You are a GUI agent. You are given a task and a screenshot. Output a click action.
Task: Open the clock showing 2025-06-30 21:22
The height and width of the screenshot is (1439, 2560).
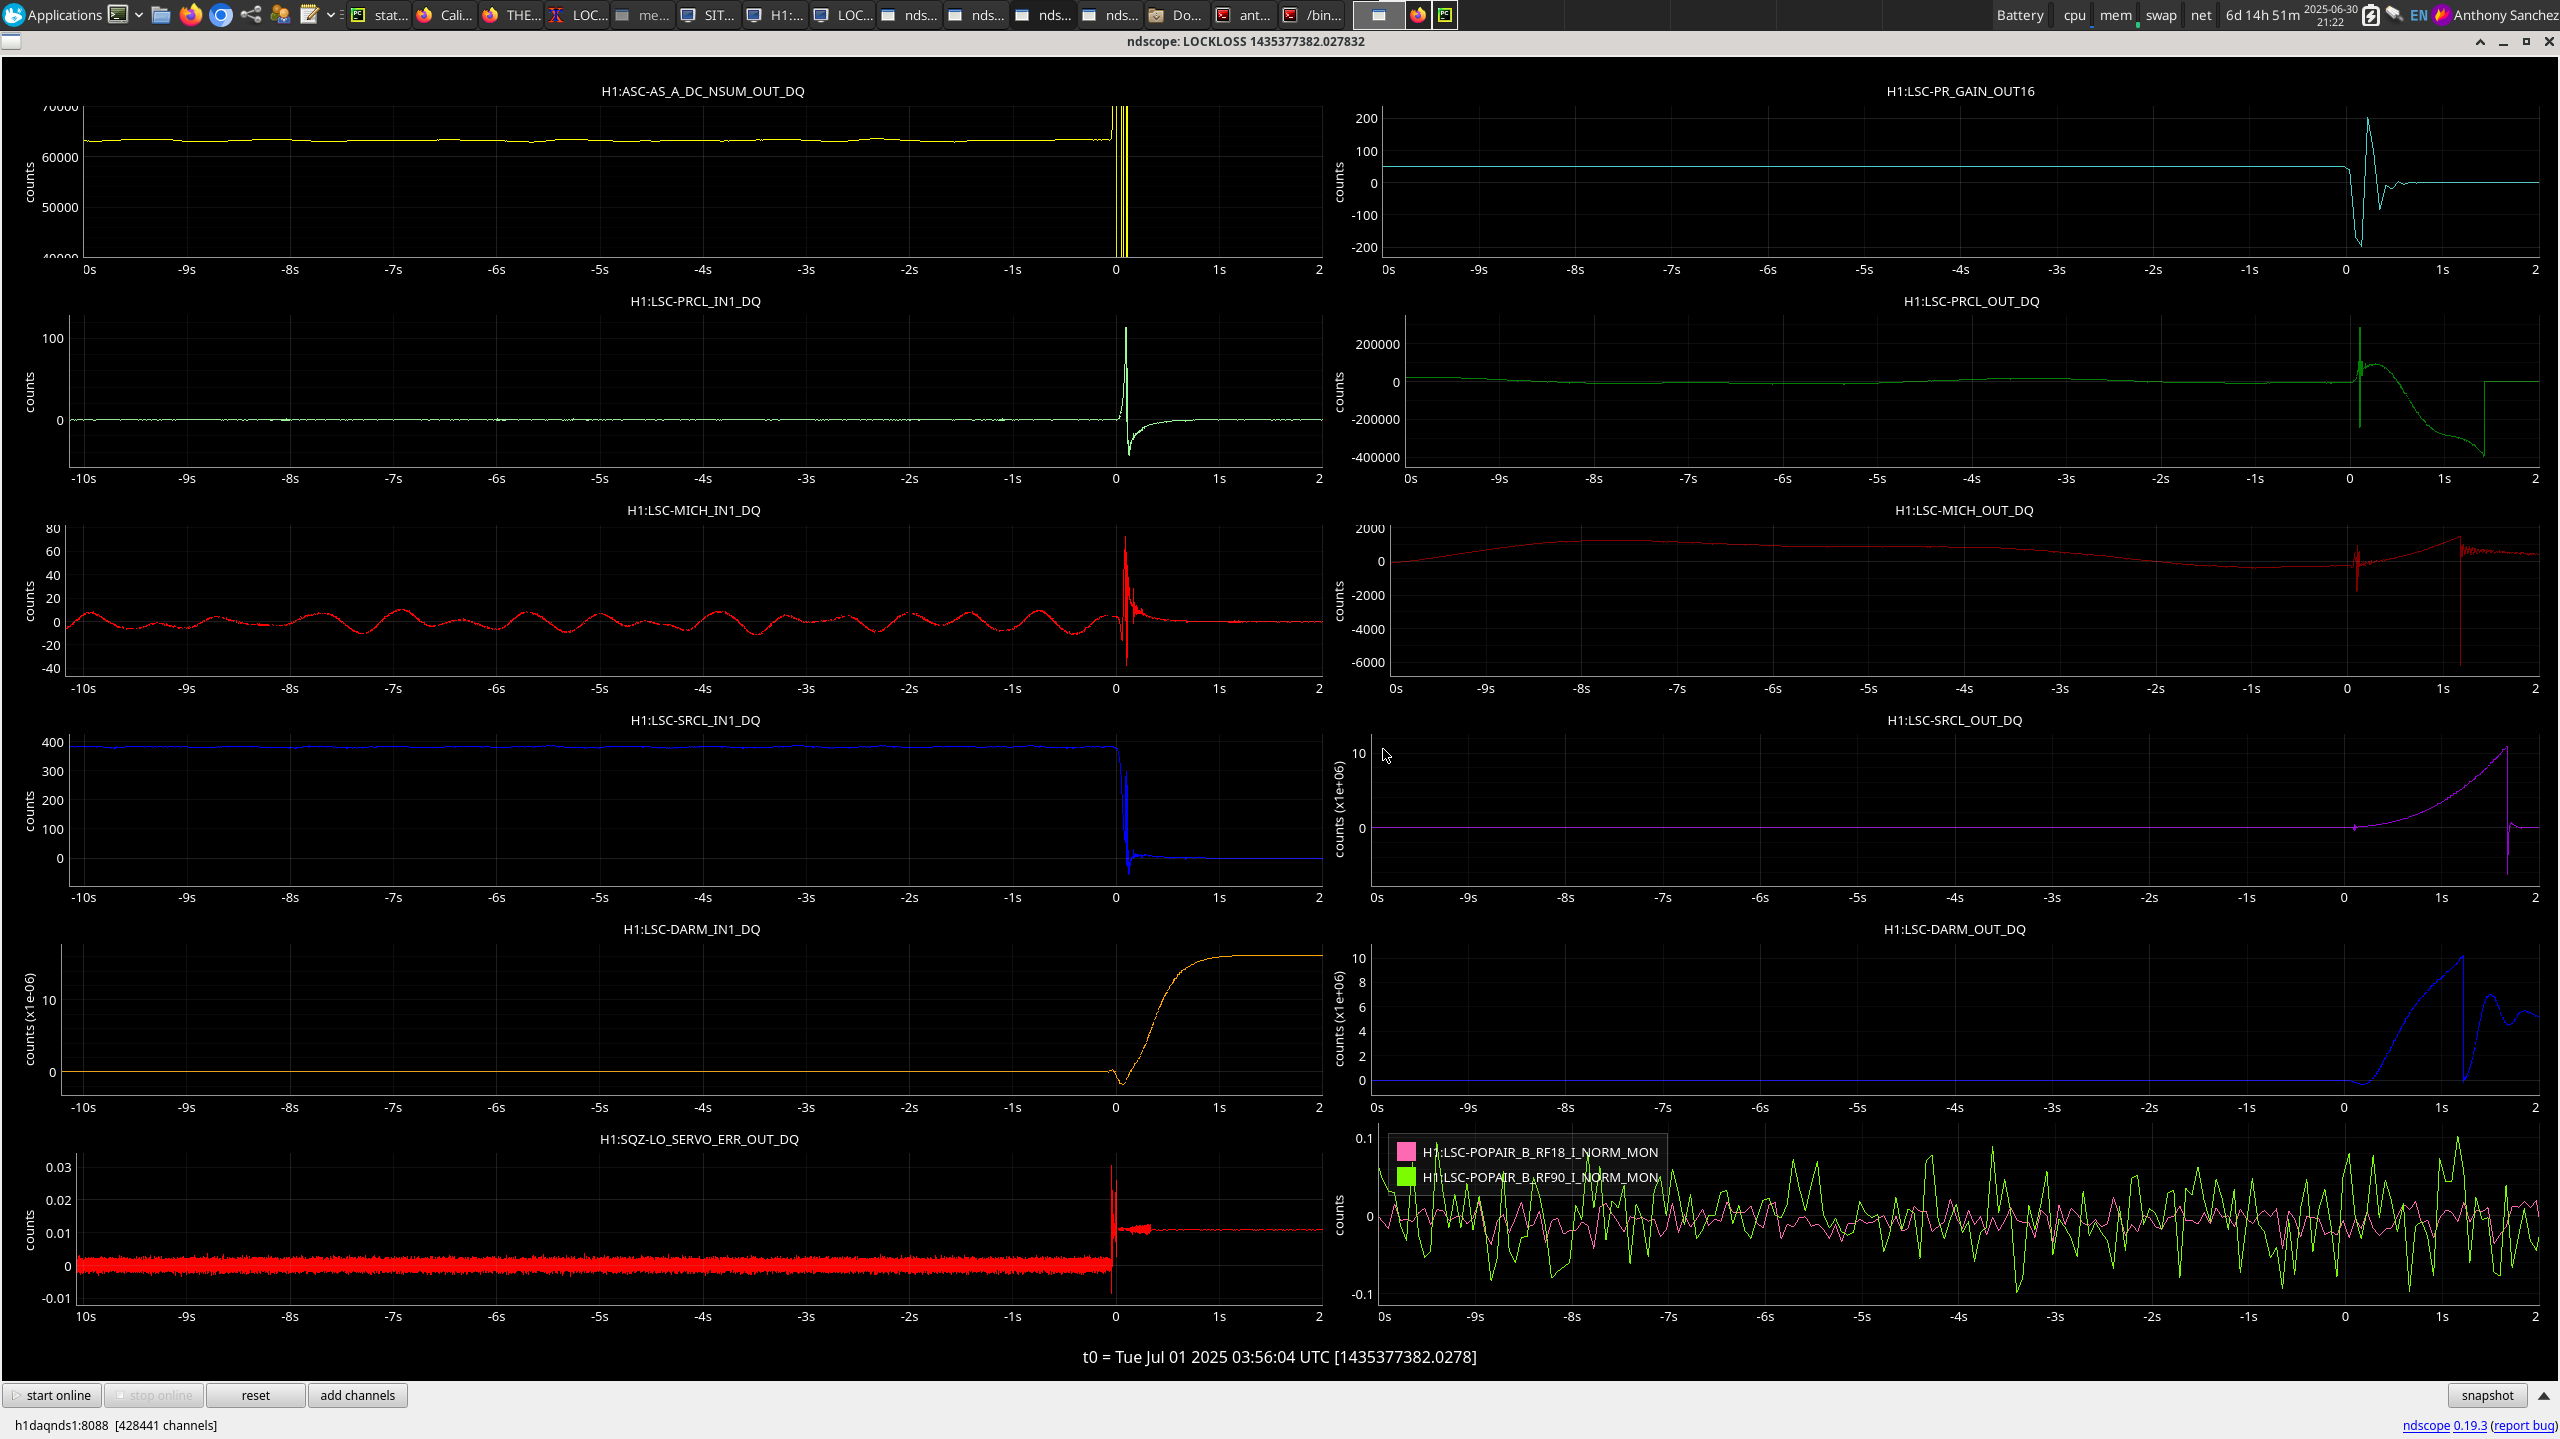(x=2330, y=15)
